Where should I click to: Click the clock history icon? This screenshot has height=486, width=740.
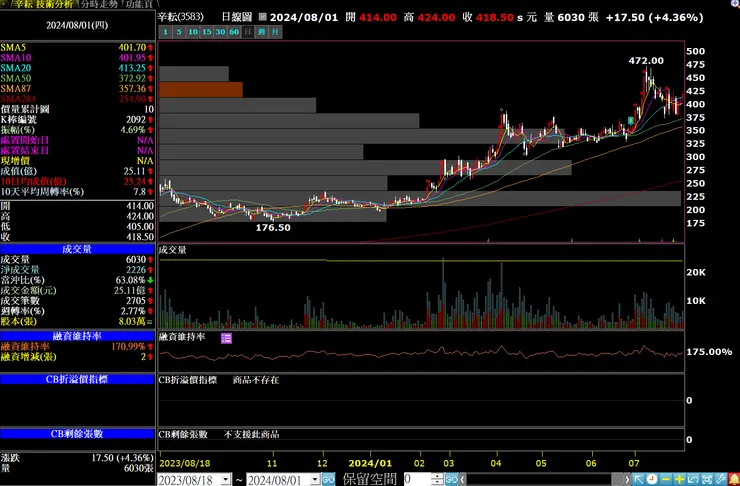pos(652,479)
